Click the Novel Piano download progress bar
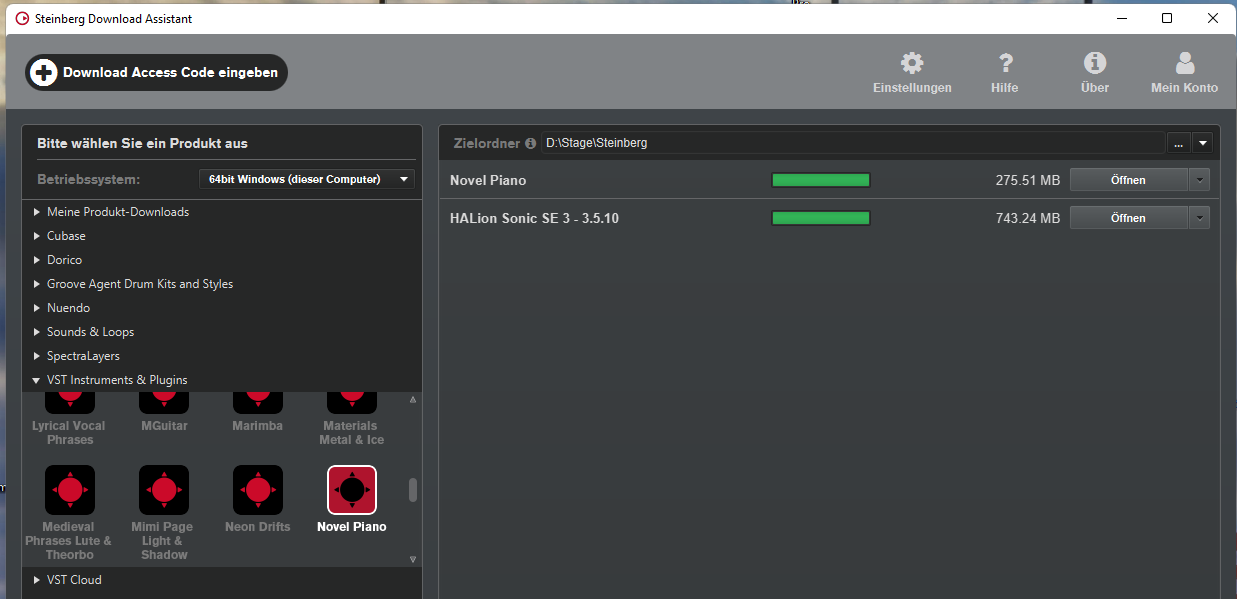Viewport: 1237px width, 599px height. click(821, 180)
